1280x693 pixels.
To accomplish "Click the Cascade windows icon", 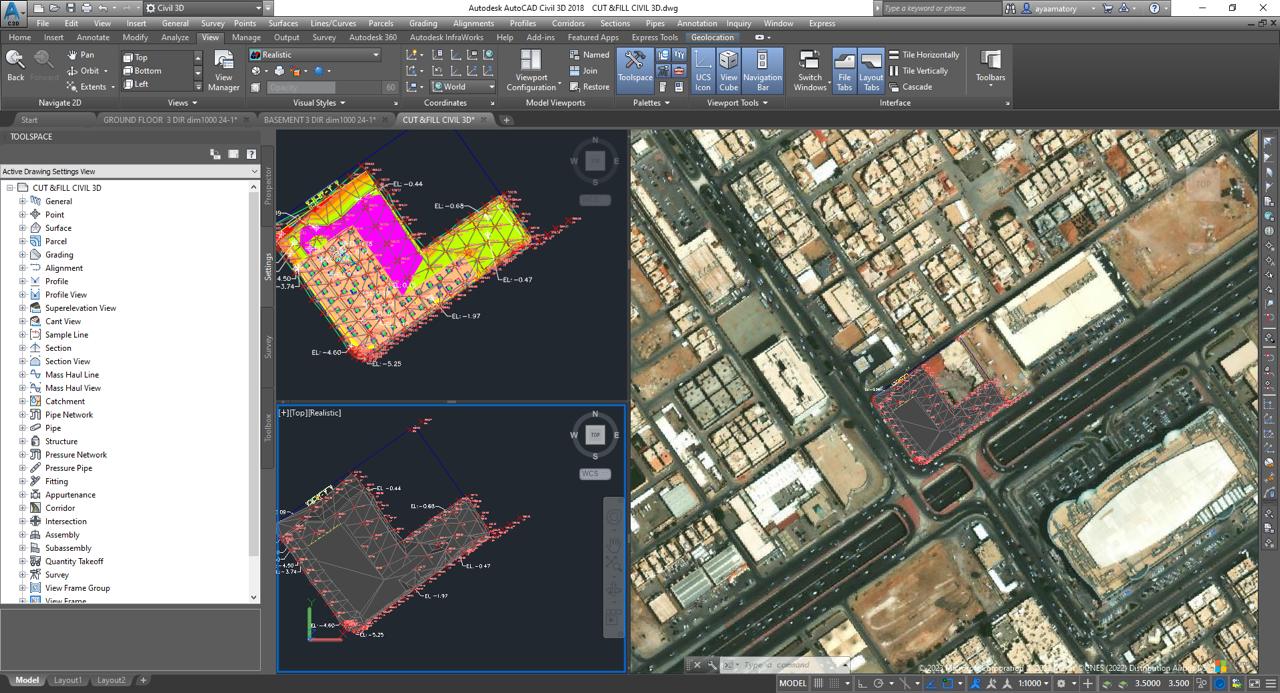I will [909, 87].
